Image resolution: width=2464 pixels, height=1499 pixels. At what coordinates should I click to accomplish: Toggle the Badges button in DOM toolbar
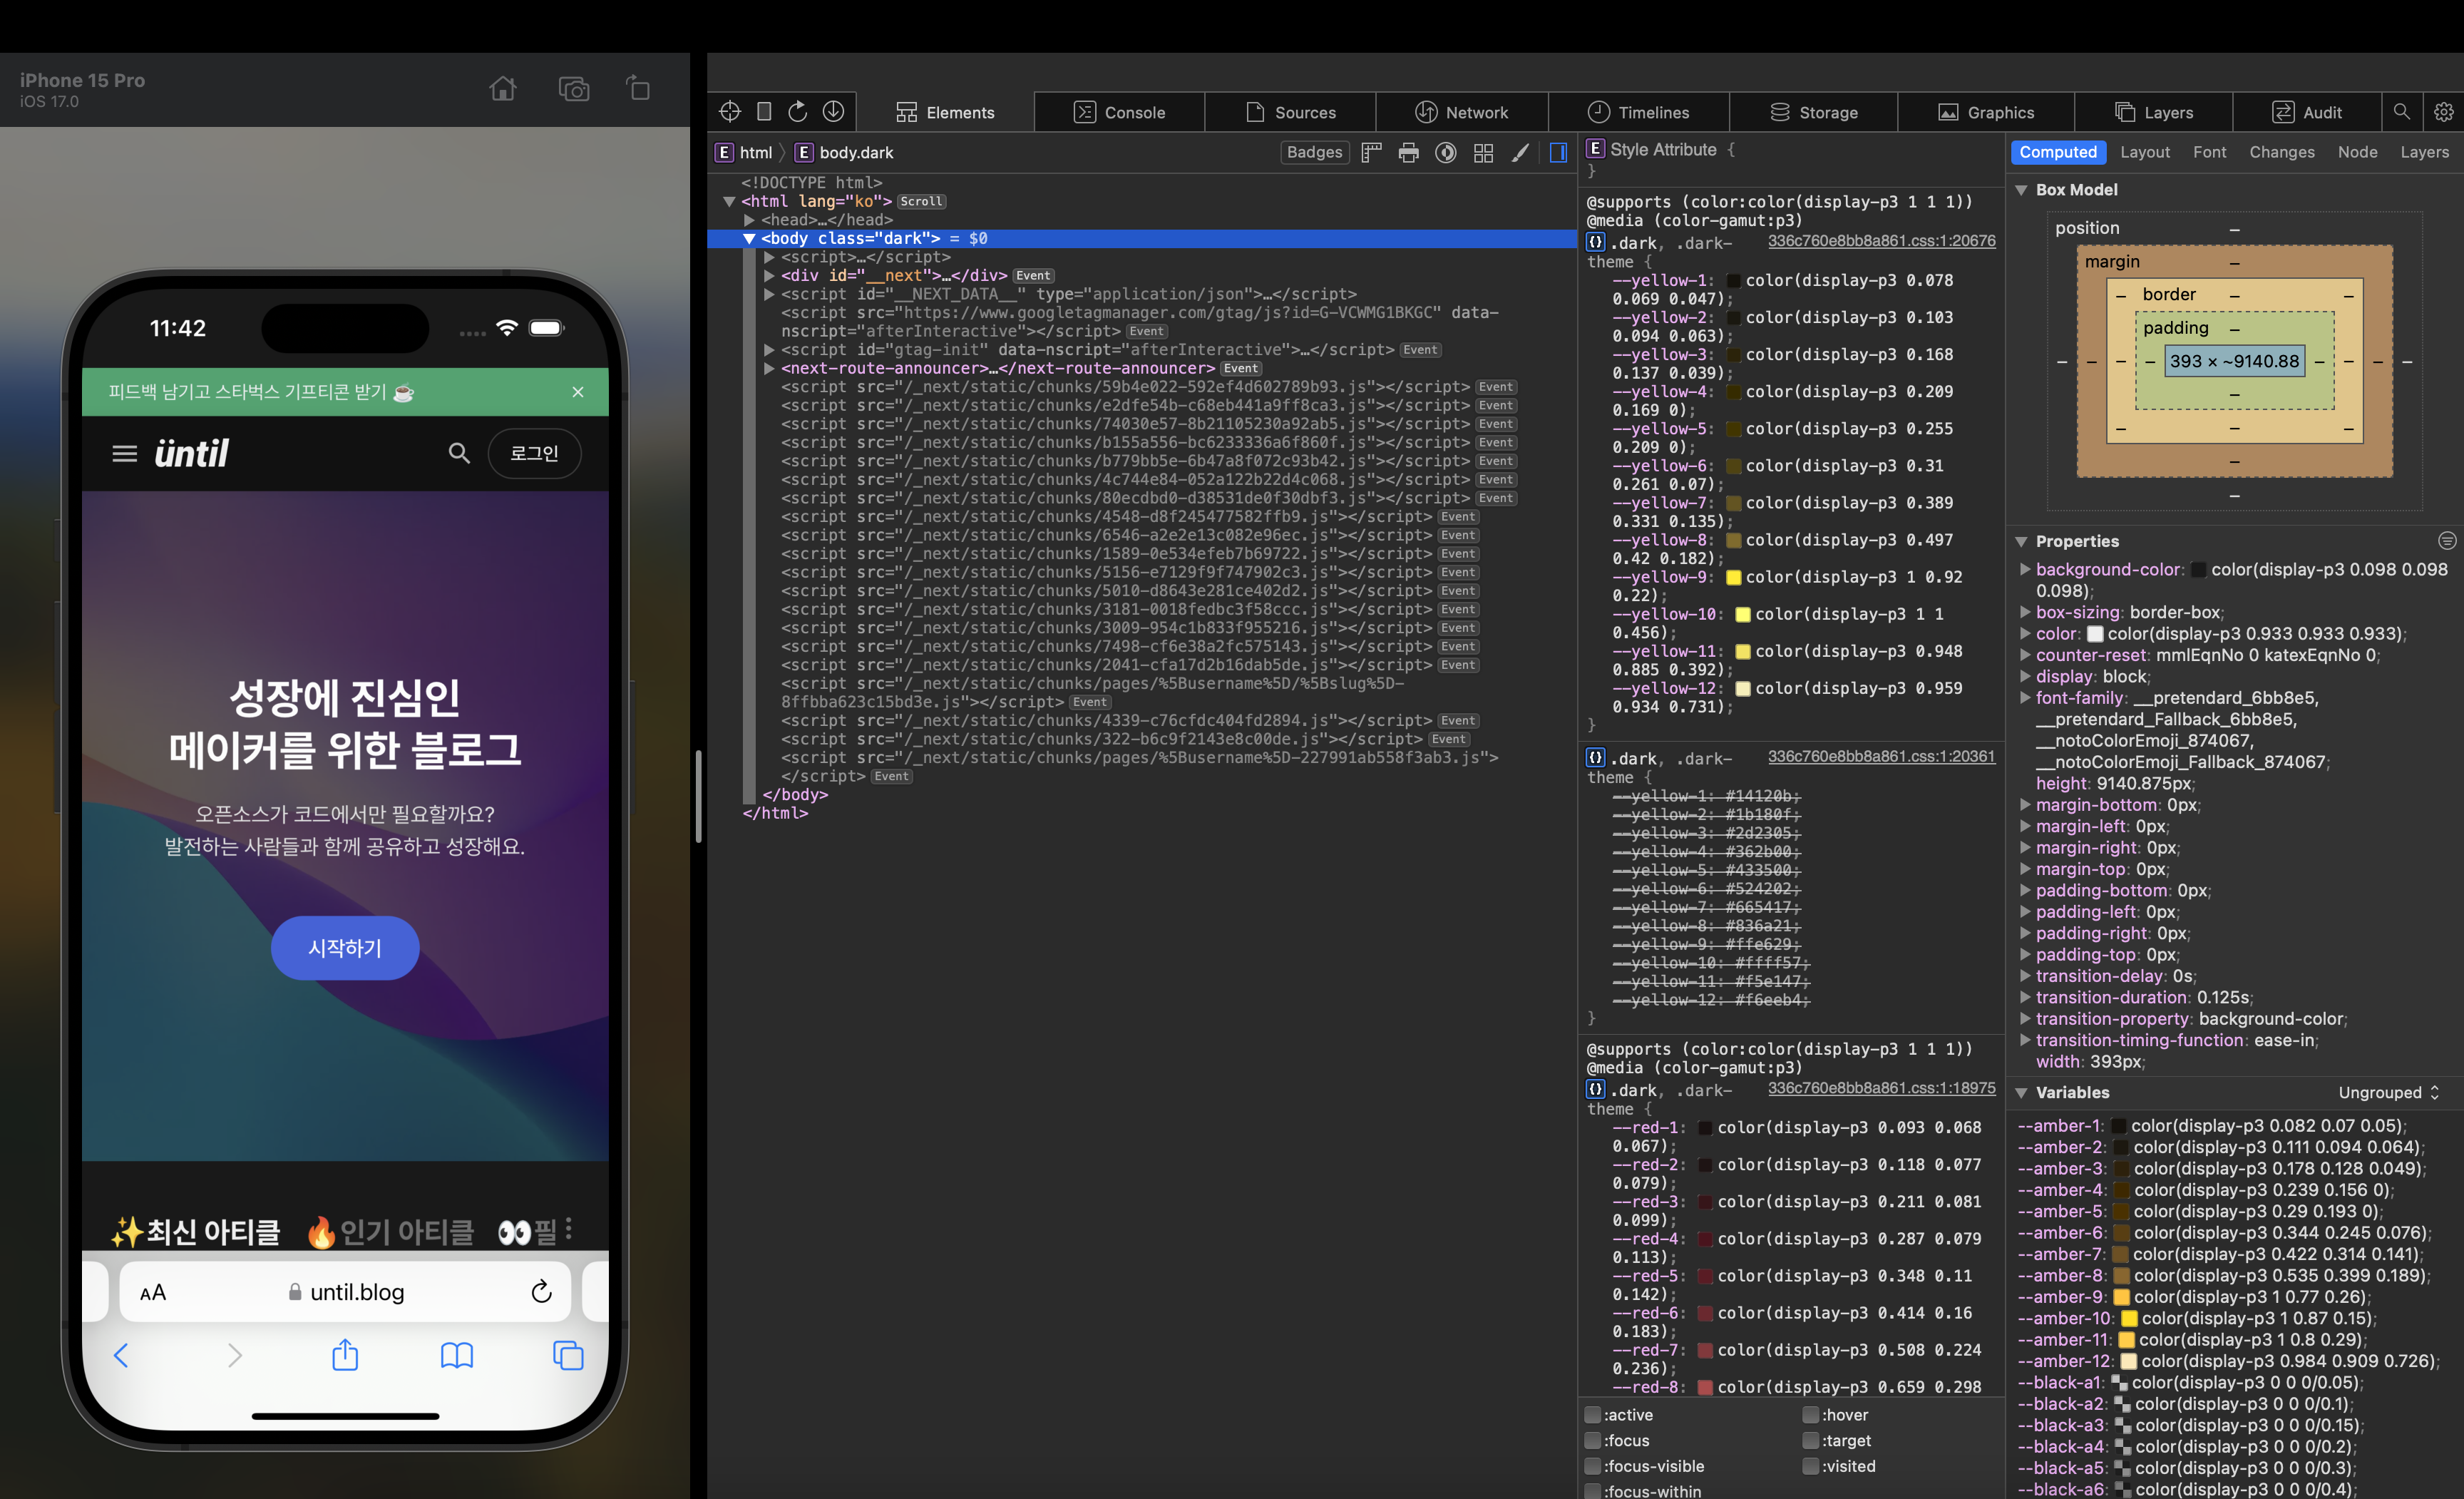click(x=1314, y=153)
